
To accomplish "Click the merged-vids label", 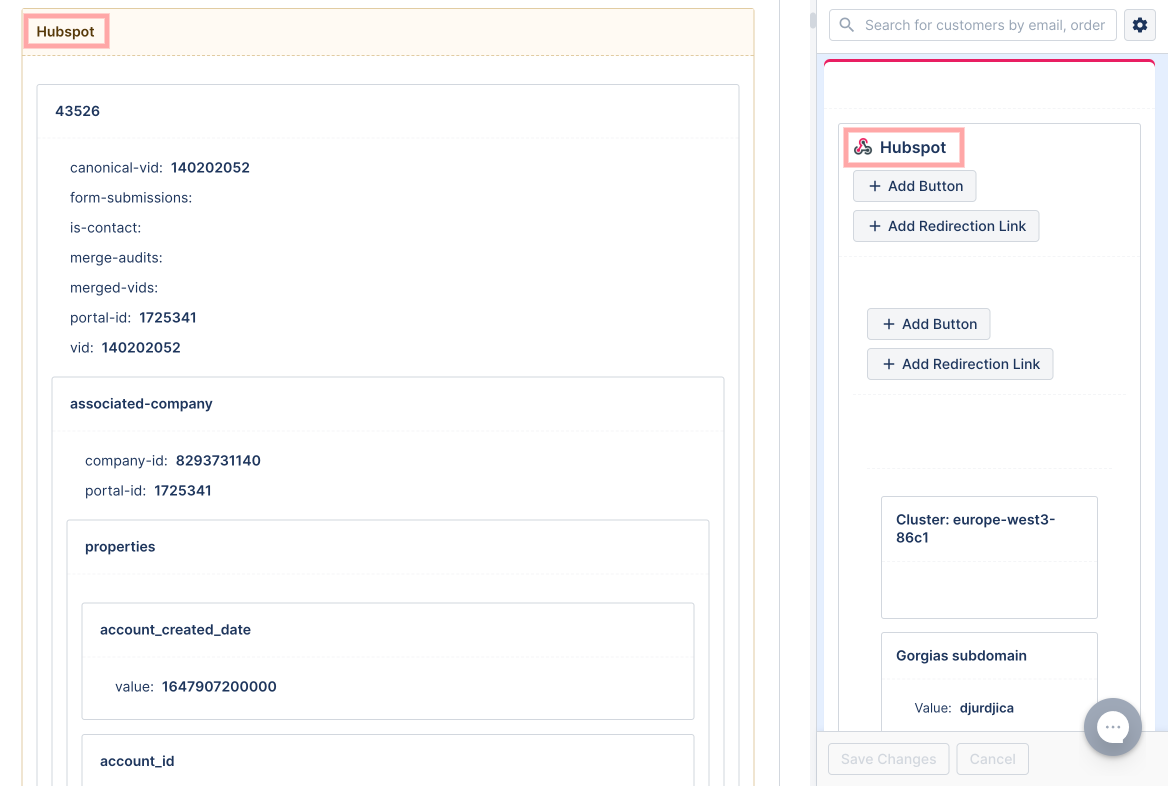I will 114,288.
